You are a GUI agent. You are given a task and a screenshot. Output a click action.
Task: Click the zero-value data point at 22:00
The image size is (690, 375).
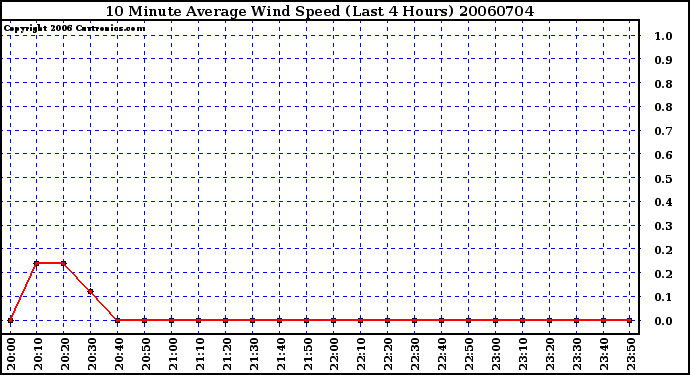334,320
